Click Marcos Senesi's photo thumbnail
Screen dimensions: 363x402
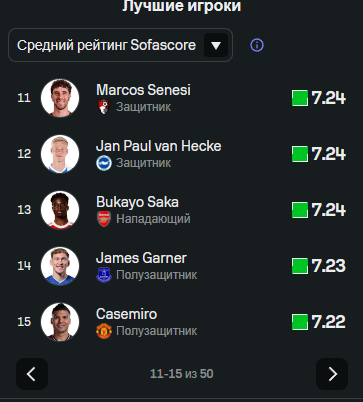click(x=60, y=98)
